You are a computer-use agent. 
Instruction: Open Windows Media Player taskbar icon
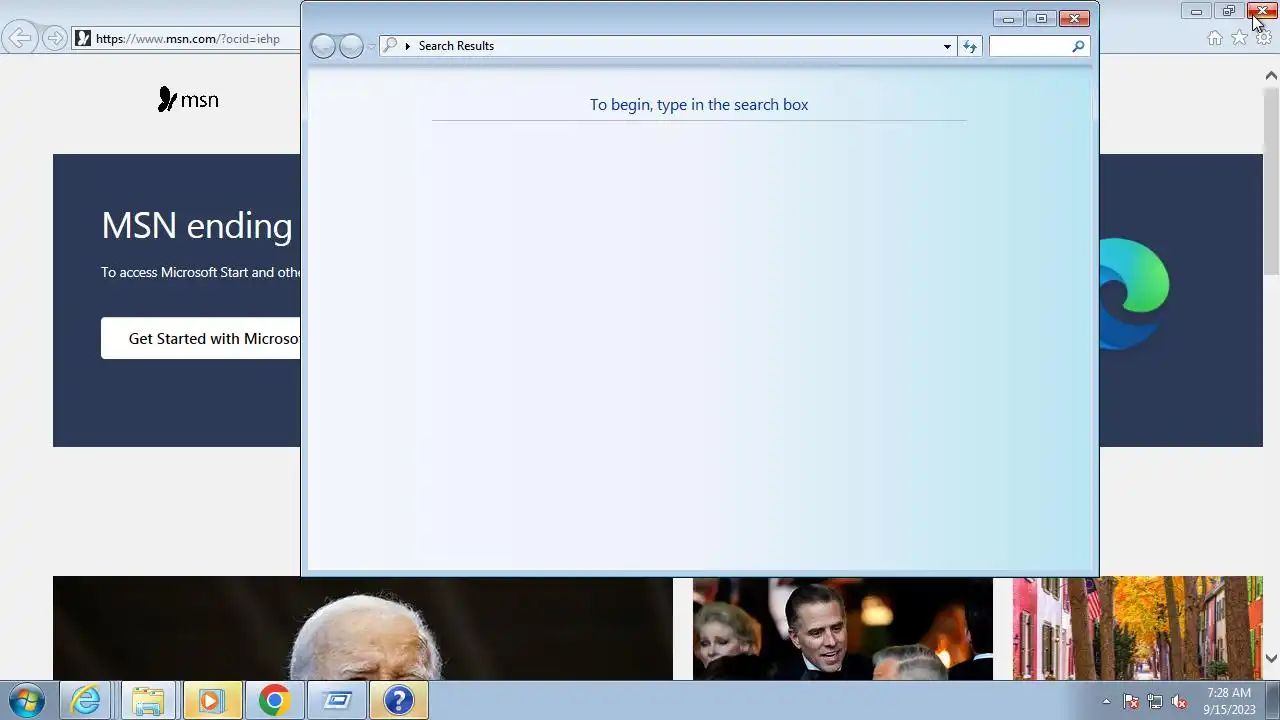click(211, 700)
